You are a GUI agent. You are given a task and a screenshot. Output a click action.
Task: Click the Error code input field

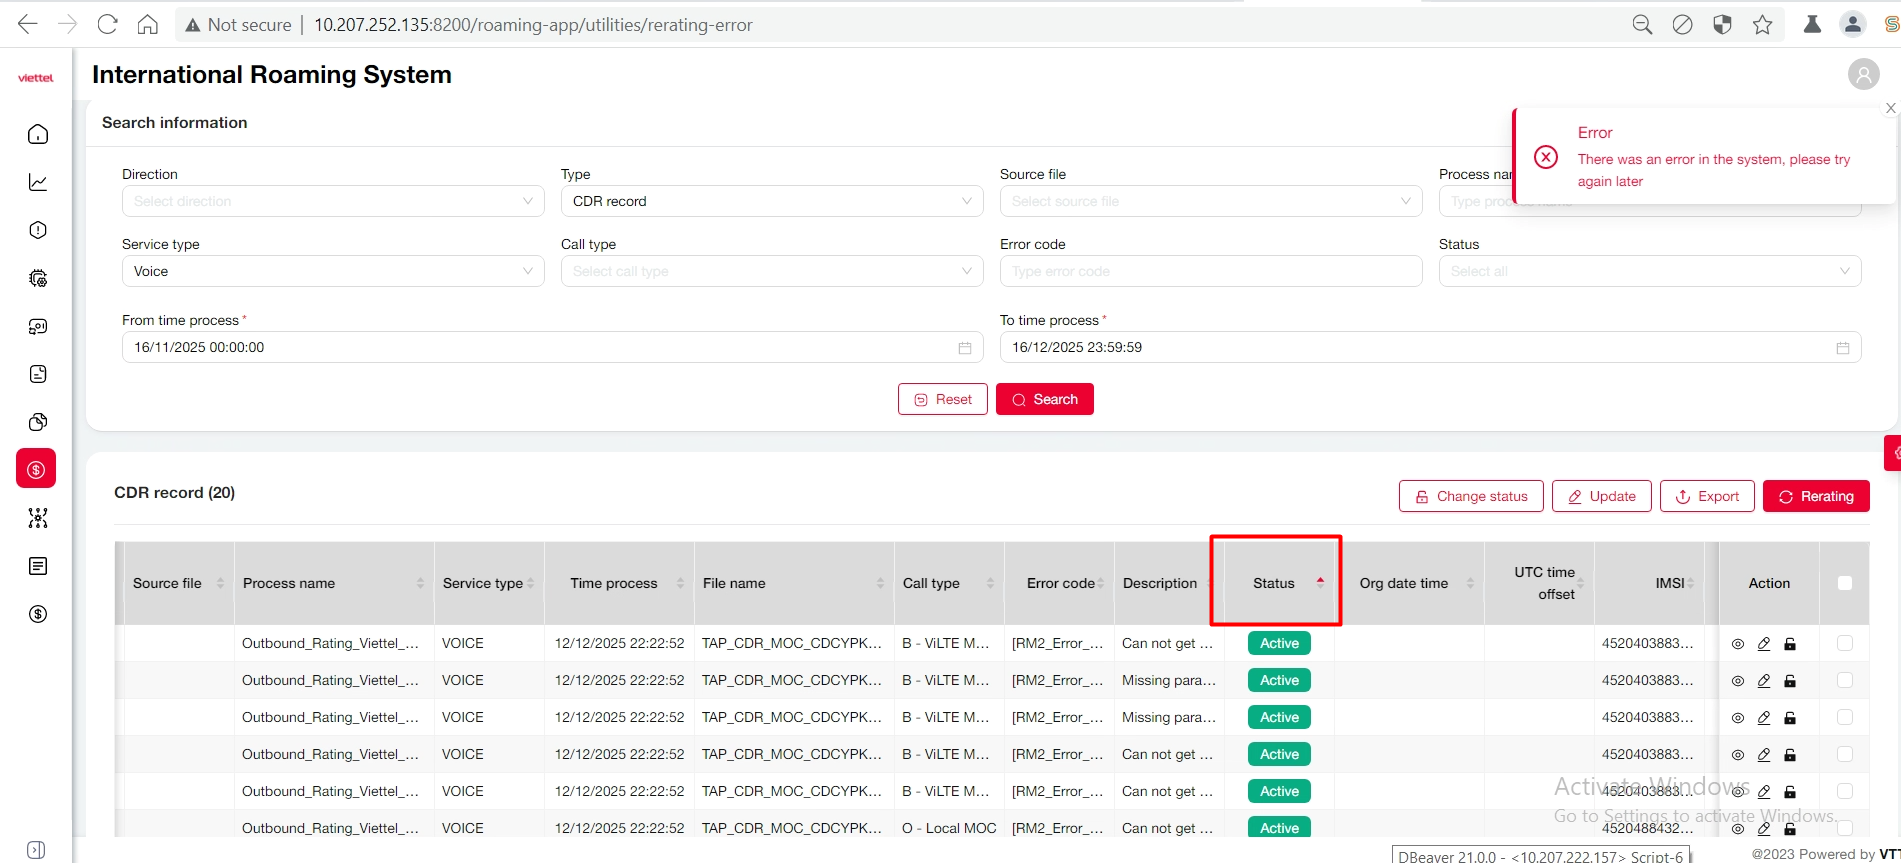(x=1210, y=271)
